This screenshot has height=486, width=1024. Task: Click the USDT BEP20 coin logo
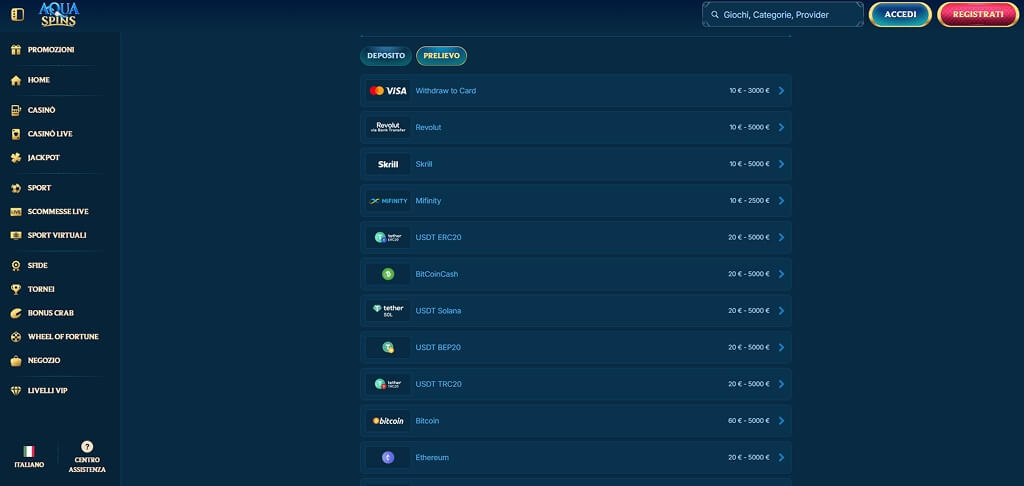(388, 348)
